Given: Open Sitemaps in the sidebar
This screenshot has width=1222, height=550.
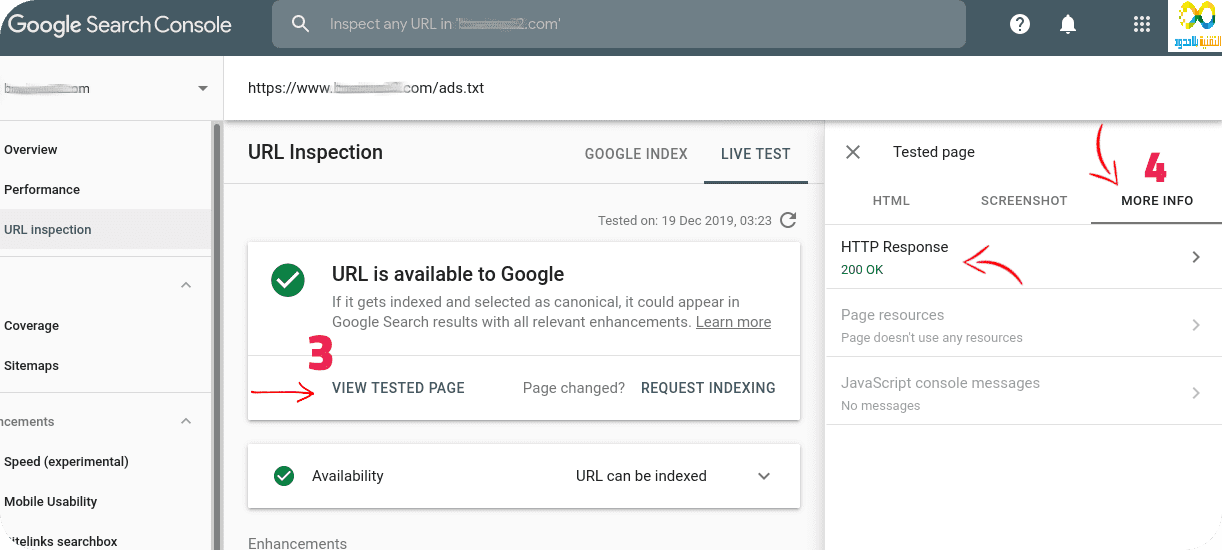Looking at the screenshot, I should coord(31,366).
